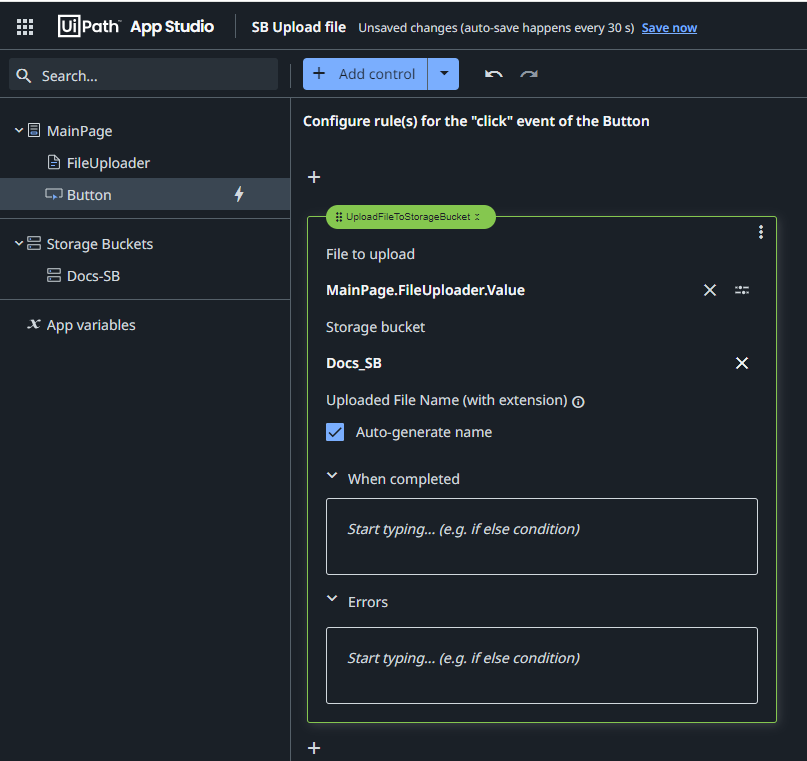Click the search magnifier icon in the sidebar
The image size is (807, 761).
[24, 74]
